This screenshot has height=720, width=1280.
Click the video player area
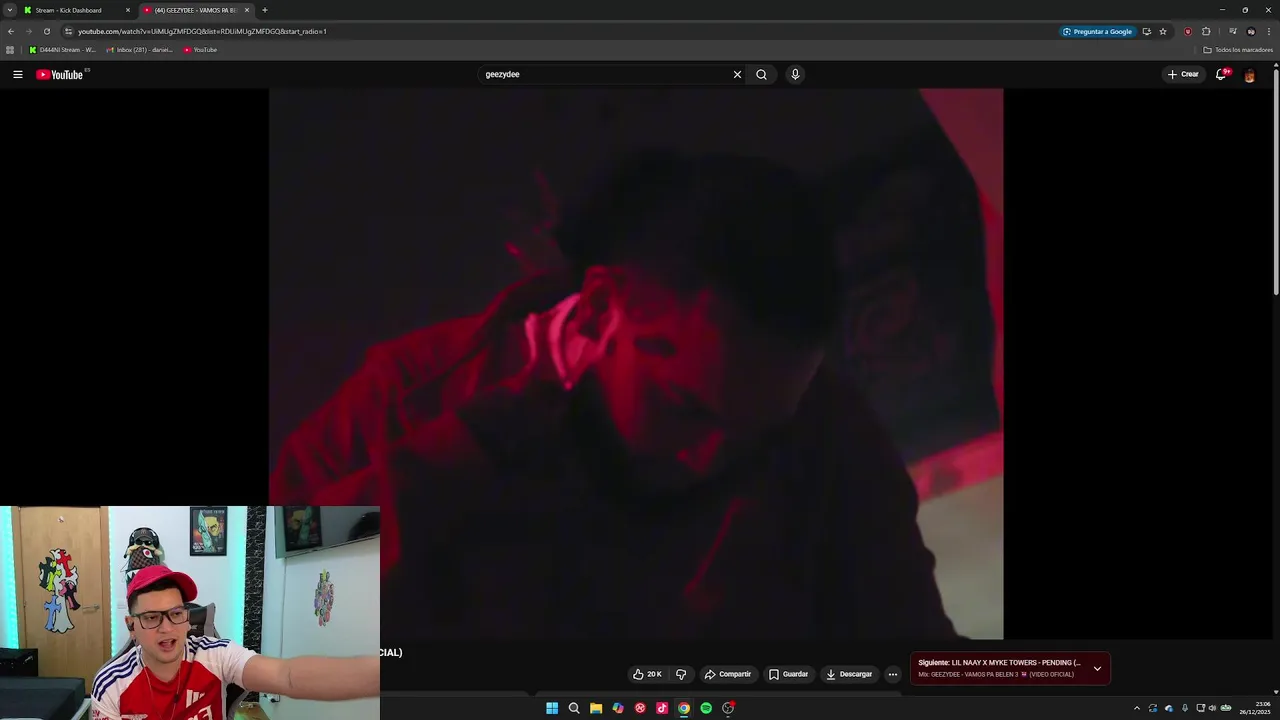coord(636,363)
